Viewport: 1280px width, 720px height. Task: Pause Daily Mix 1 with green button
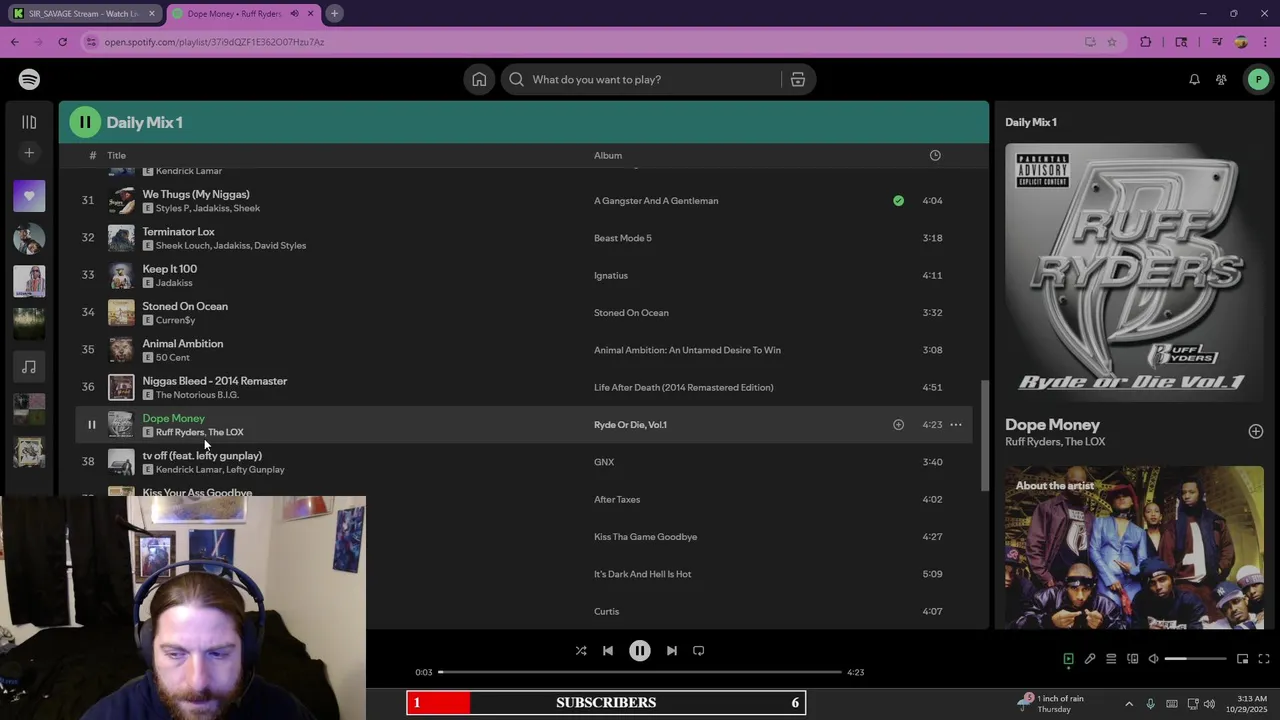(x=85, y=122)
